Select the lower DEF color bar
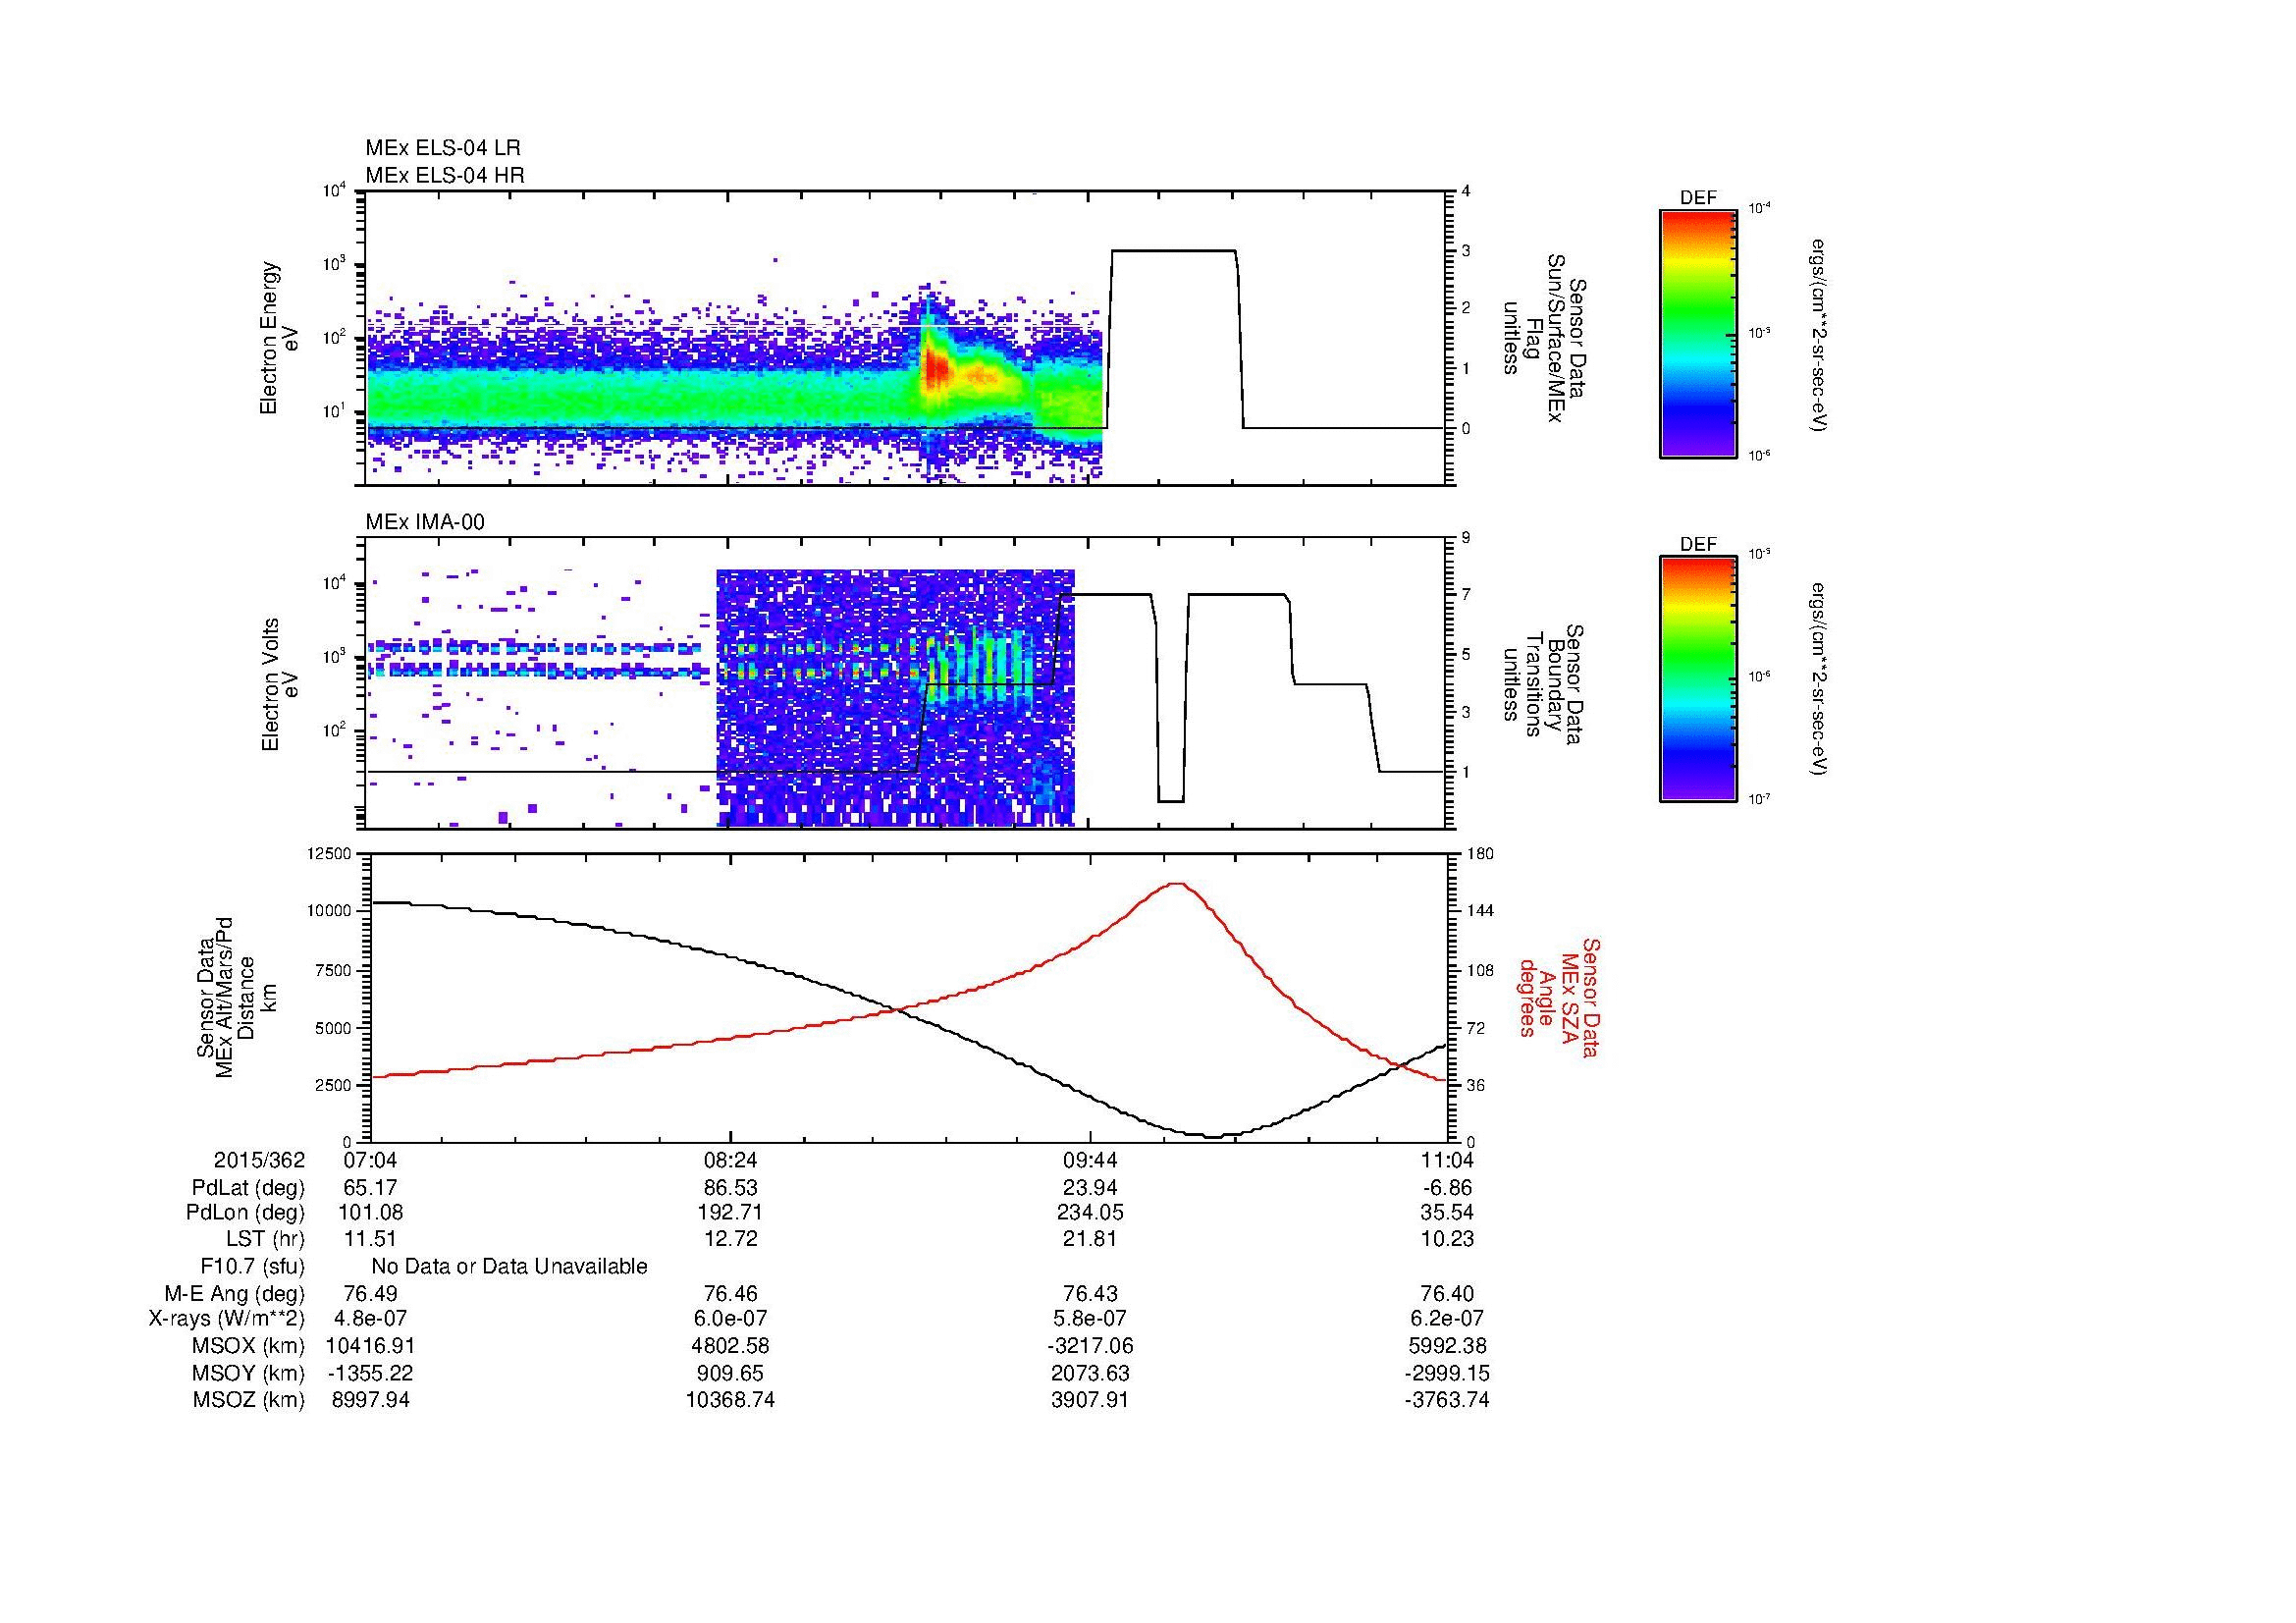This screenshot has height=1623, width=2296. tap(1698, 680)
